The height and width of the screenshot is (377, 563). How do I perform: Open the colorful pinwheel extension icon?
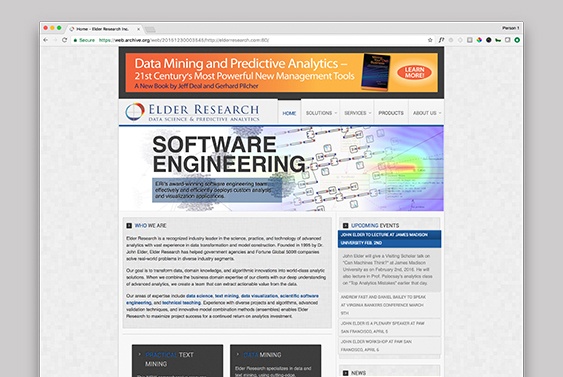pyautogui.click(x=479, y=40)
